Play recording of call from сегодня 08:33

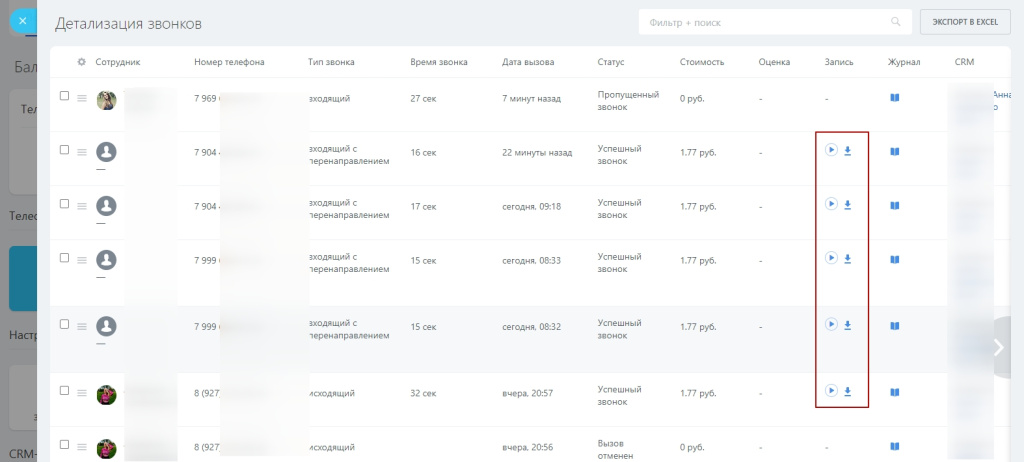coord(830,258)
